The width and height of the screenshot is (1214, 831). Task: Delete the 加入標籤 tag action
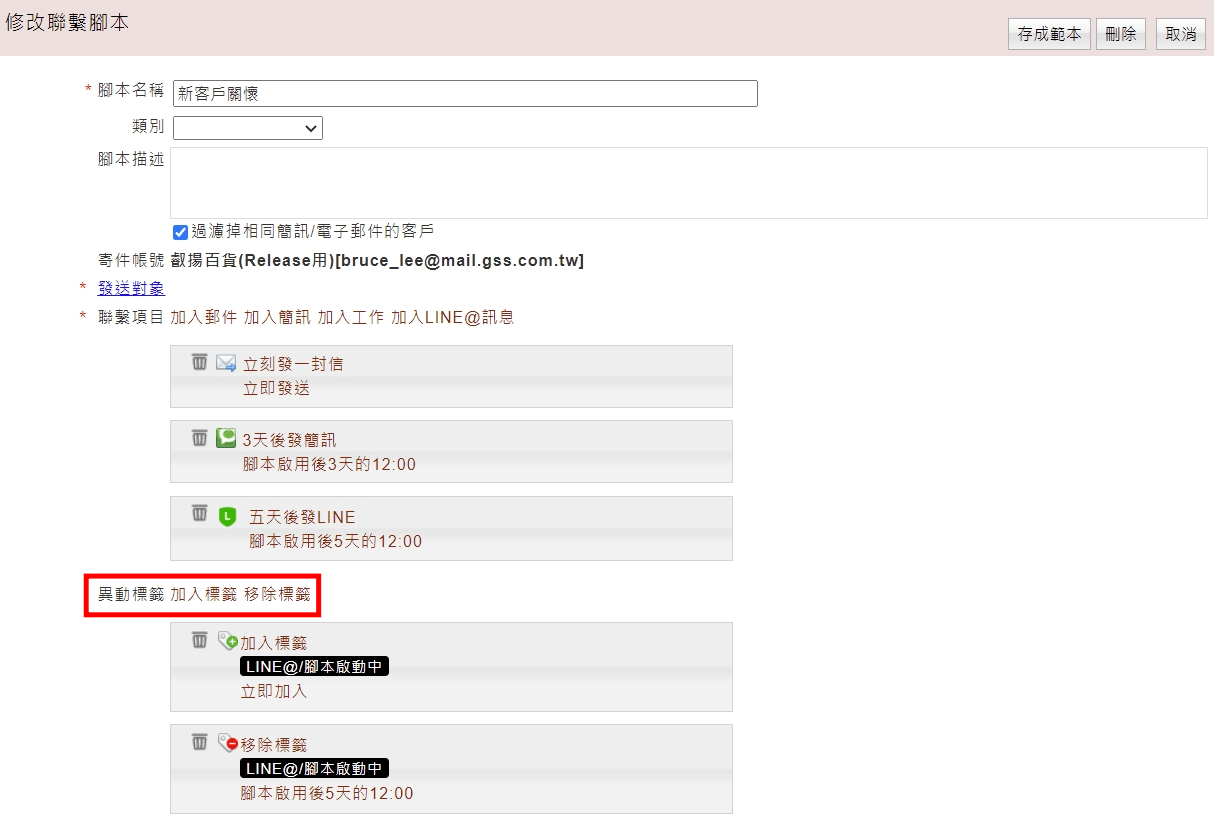200,640
